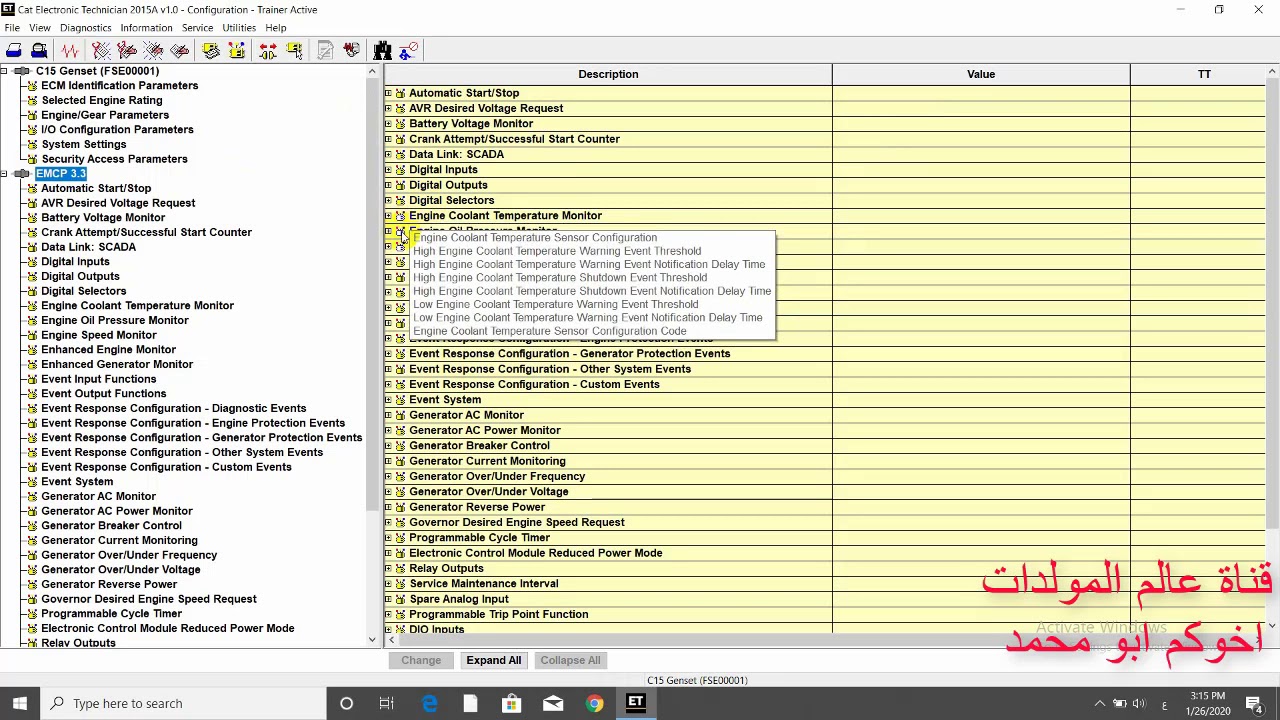Viewport: 1280px width, 720px height.
Task: Open the Service menu
Action: click(x=197, y=28)
